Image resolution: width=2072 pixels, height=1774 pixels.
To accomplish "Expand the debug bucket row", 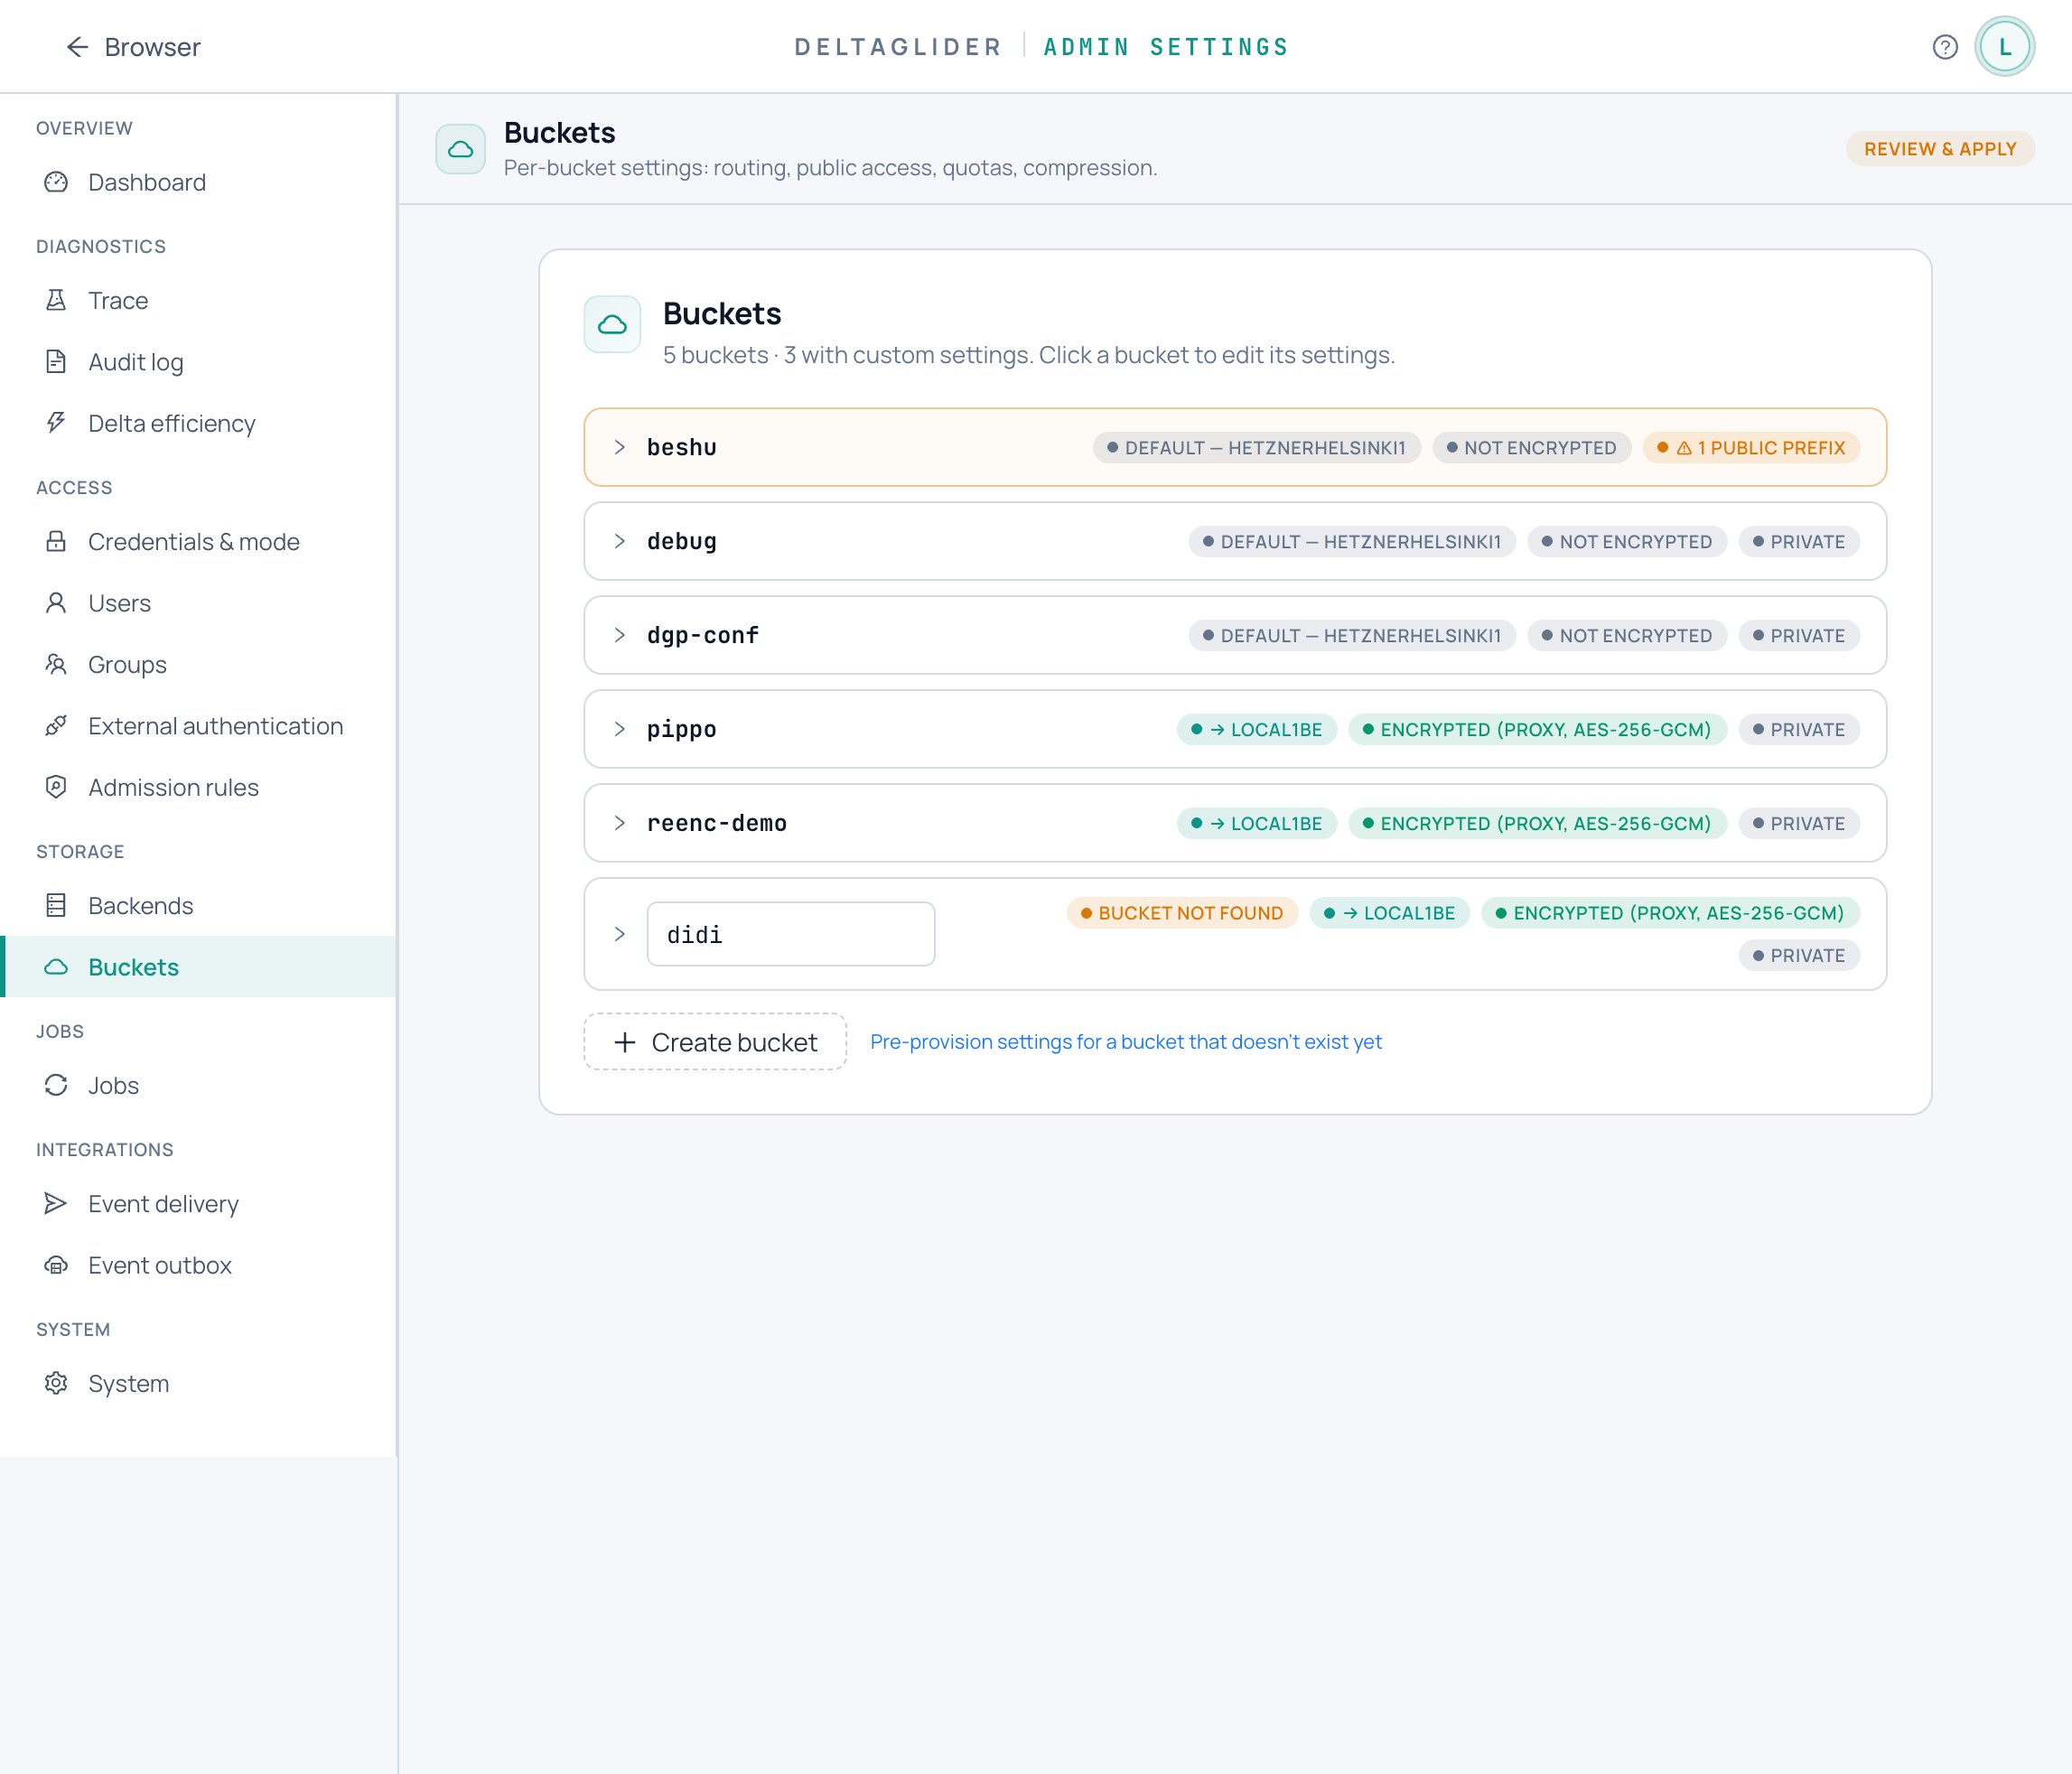I will click(620, 541).
